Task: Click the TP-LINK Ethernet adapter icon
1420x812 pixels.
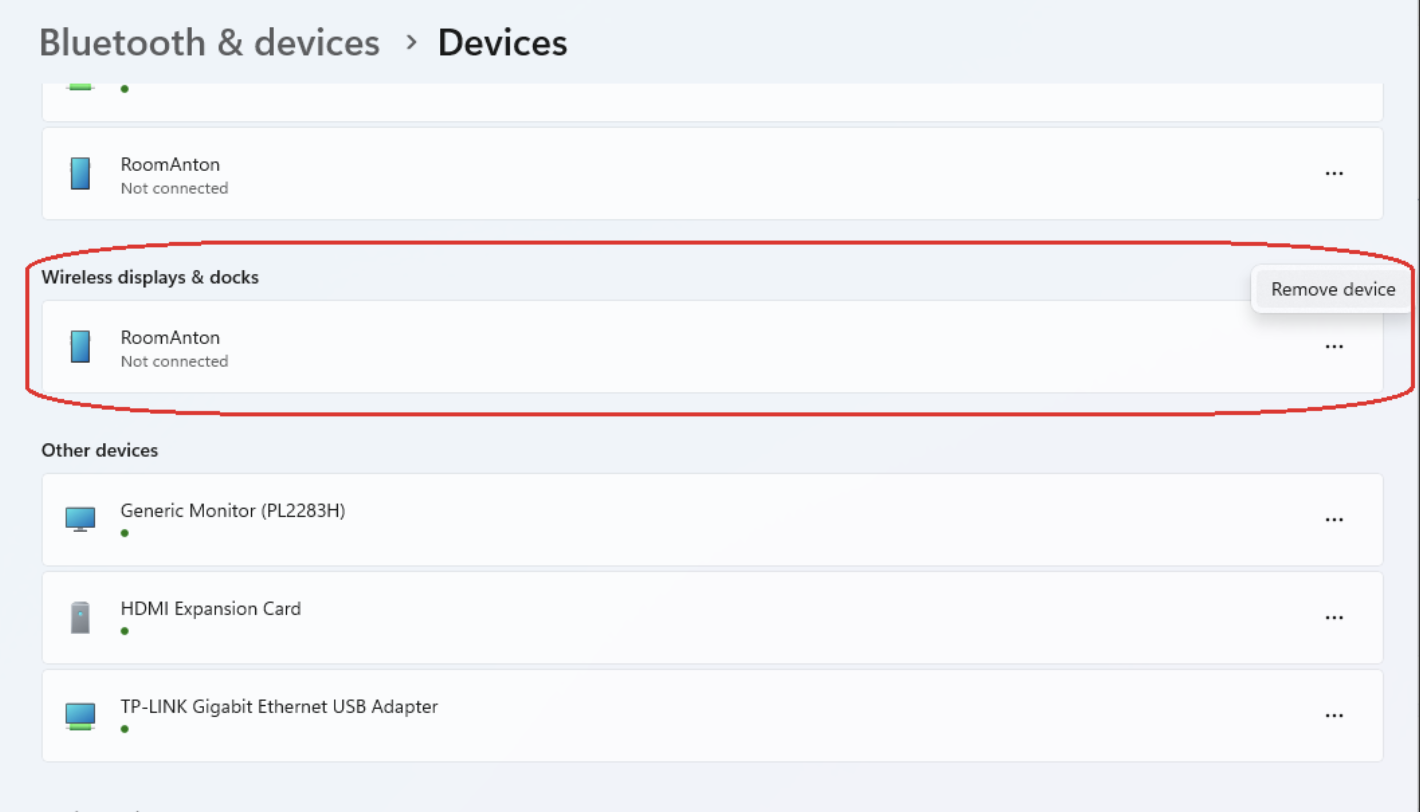Action: 80,715
